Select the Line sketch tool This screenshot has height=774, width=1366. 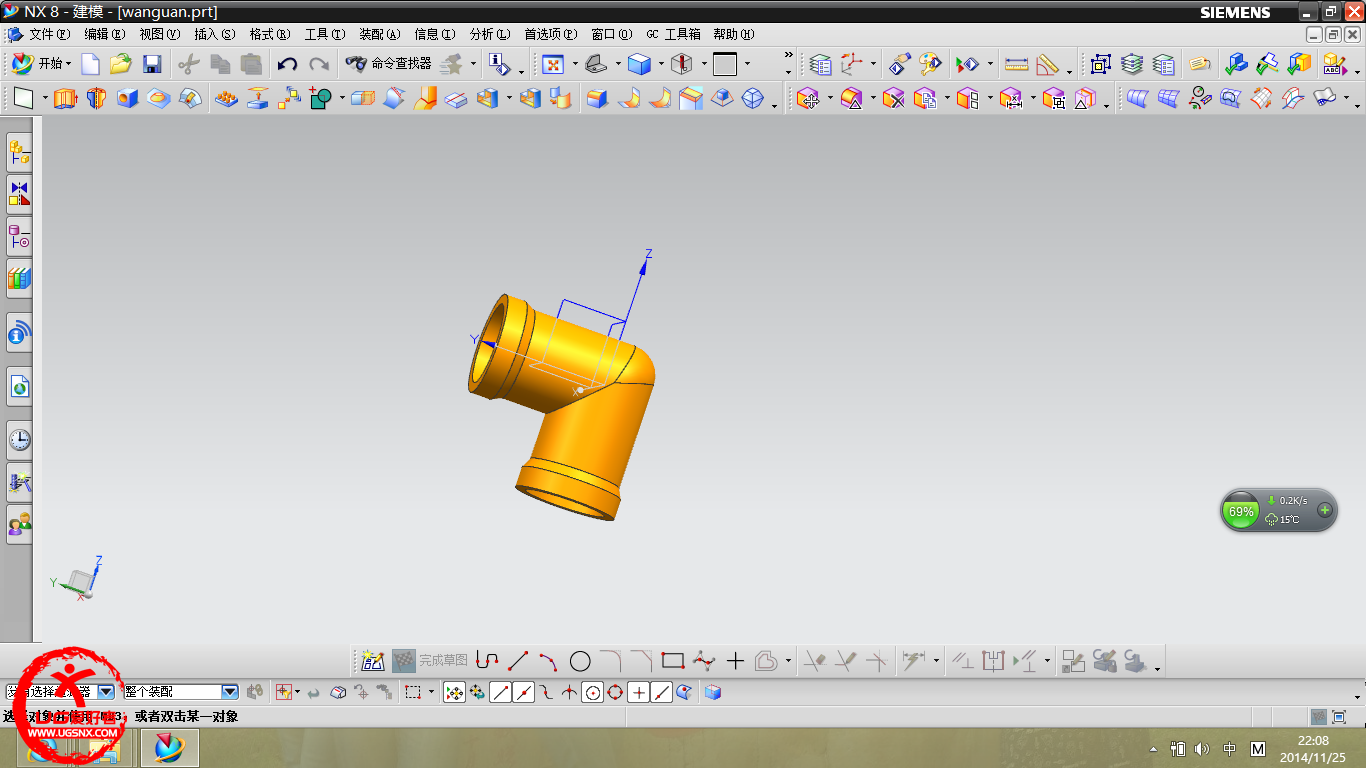pyautogui.click(x=518, y=661)
